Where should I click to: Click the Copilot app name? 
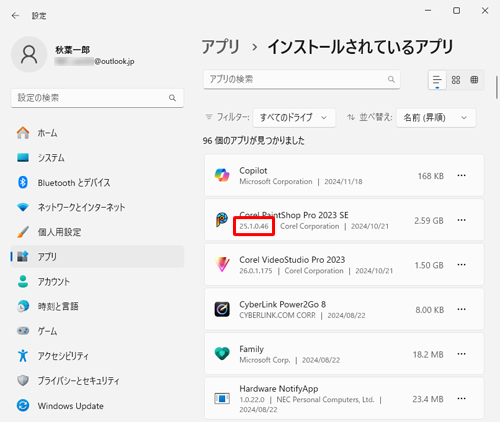pos(253,171)
